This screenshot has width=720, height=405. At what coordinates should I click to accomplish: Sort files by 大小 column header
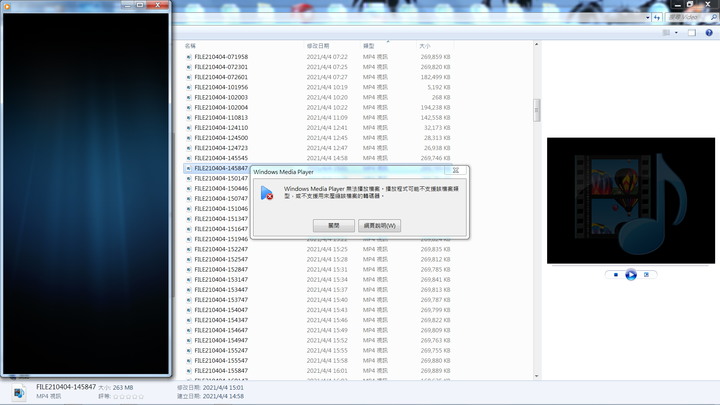point(425,46)
